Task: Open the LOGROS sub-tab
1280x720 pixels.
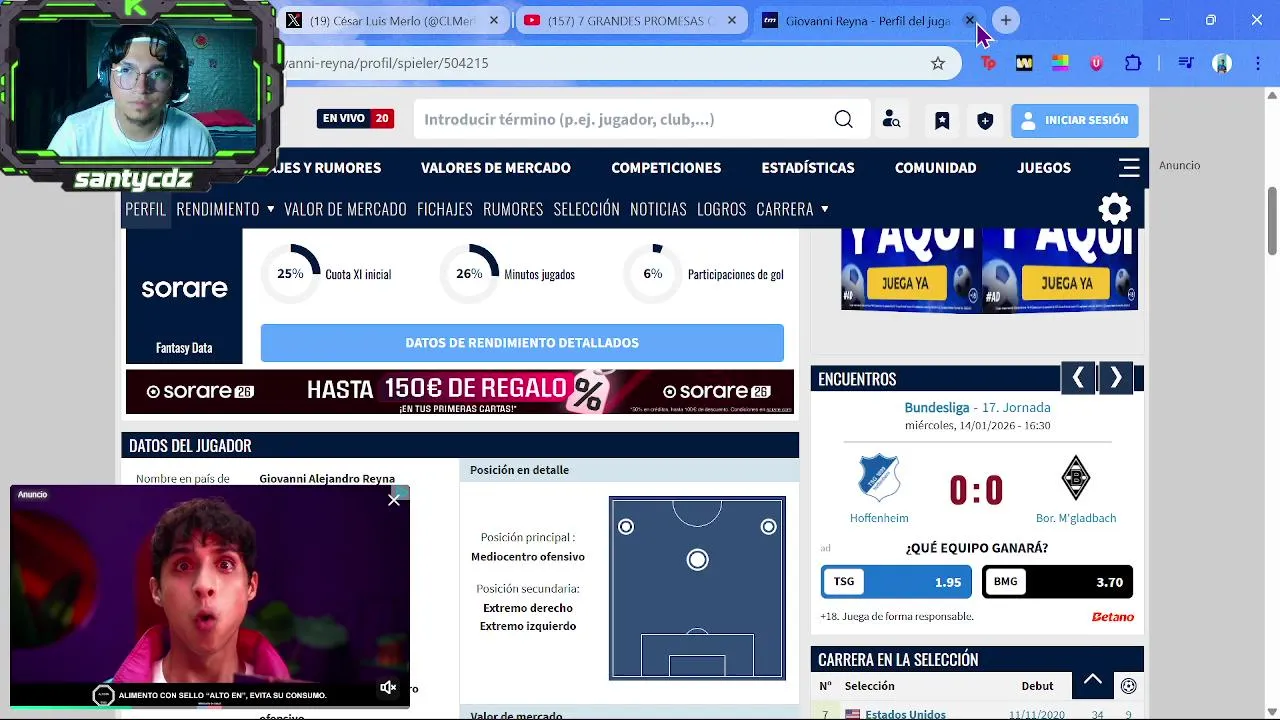Action: click(x=722, y=209)
